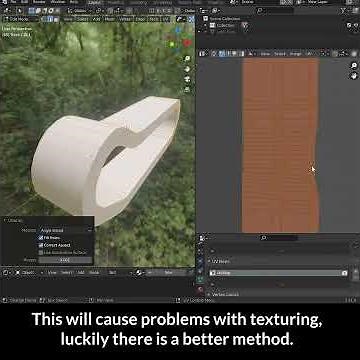
Task: Collapse the UV Maps panel
Action: point(220,261)
